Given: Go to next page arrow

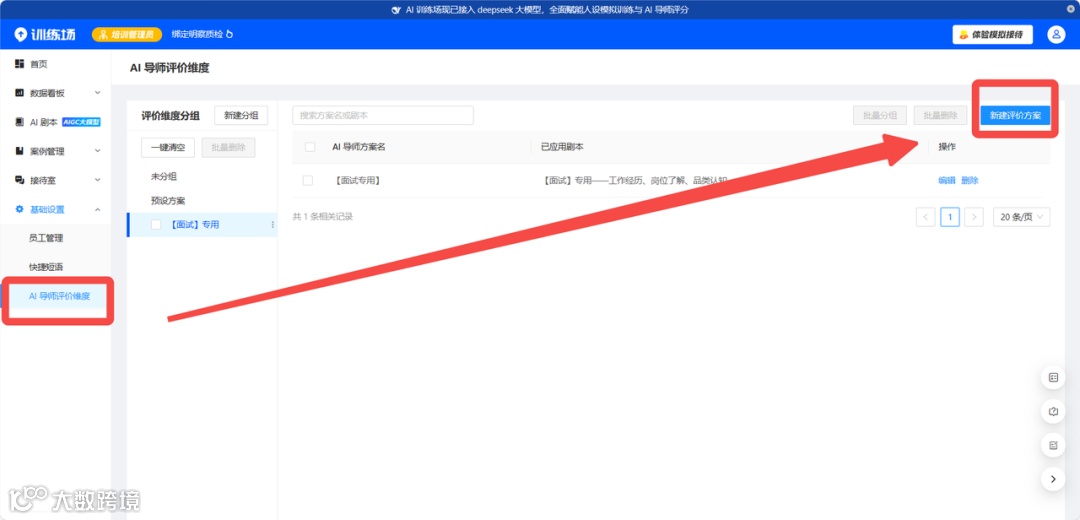Looking at the screenshot, I should coord(974,217).
